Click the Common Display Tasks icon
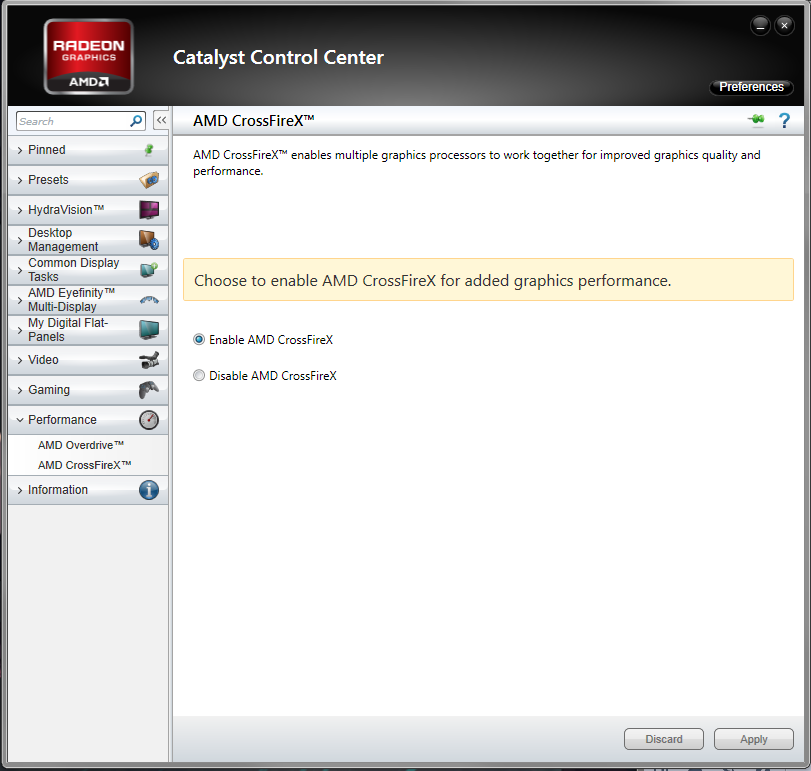 pos(149,269)
